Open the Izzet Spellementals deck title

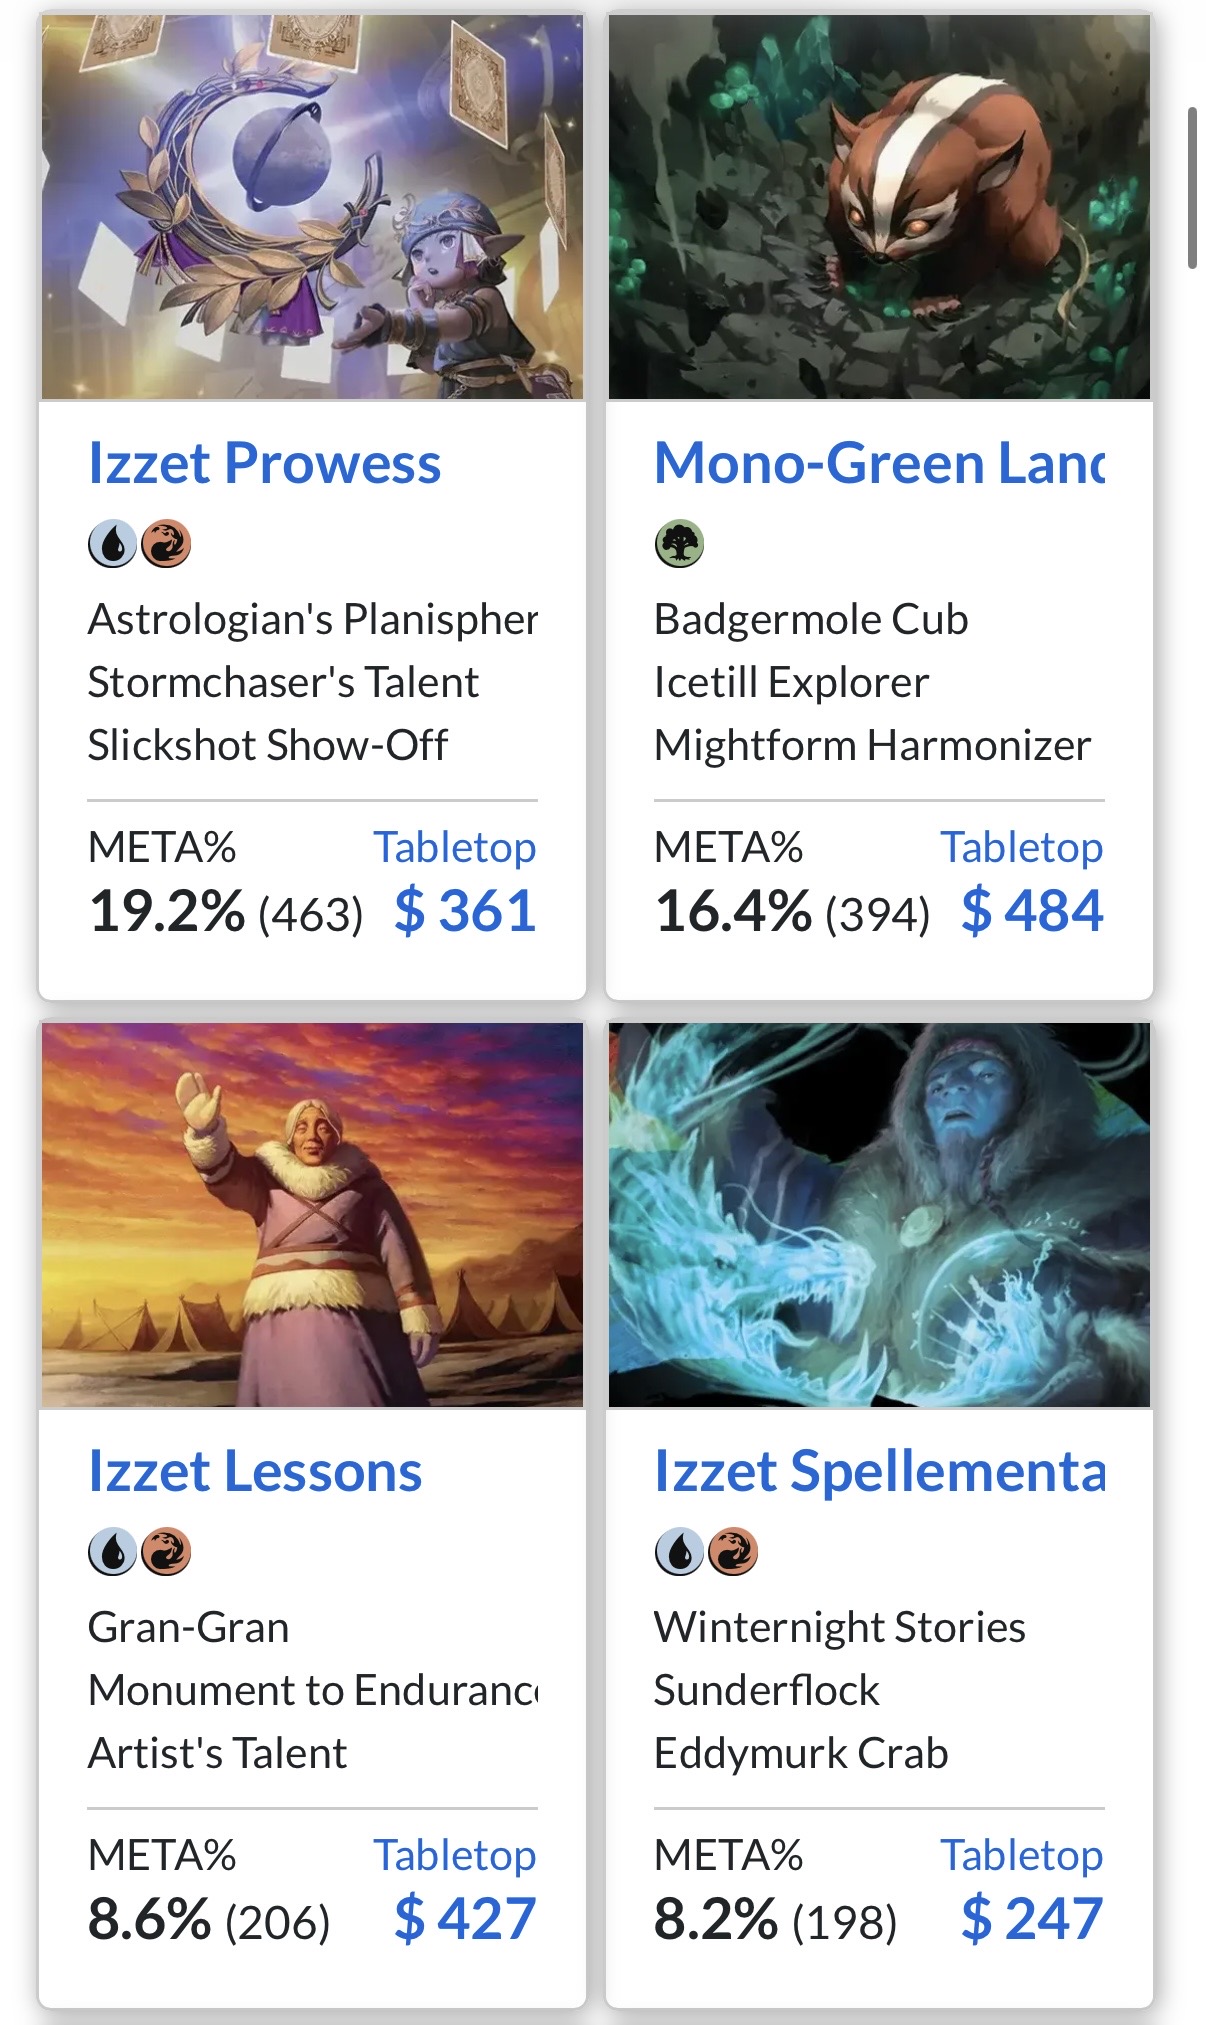(878, 1472)
